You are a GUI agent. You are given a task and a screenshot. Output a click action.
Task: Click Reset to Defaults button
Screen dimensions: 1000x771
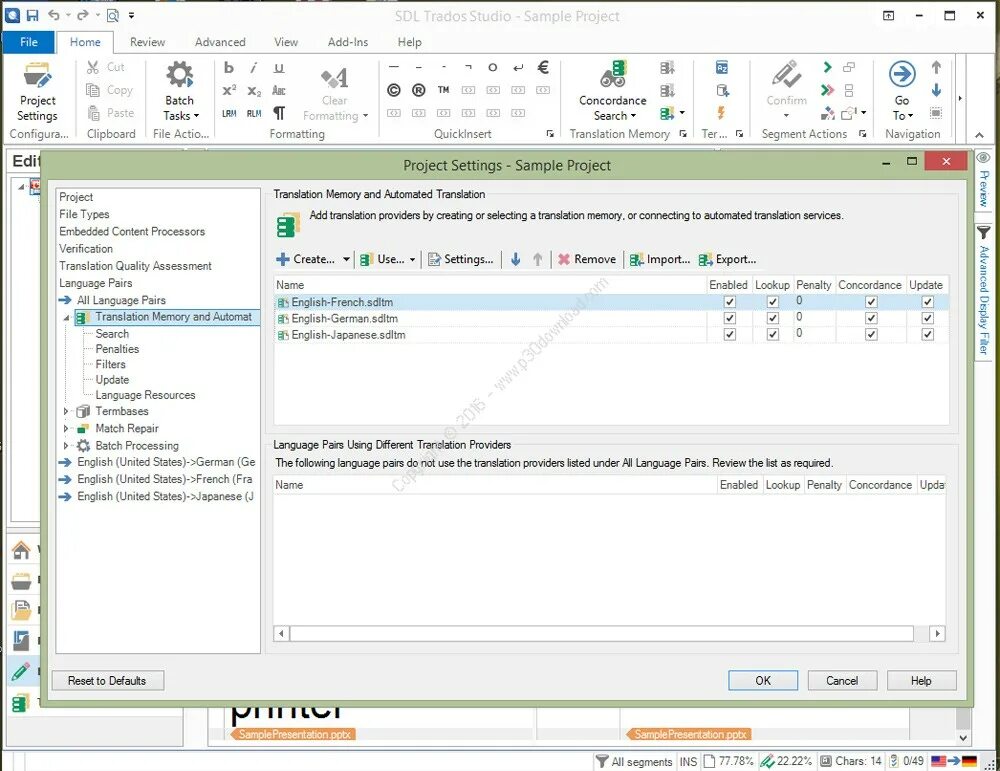click(107, 680)
